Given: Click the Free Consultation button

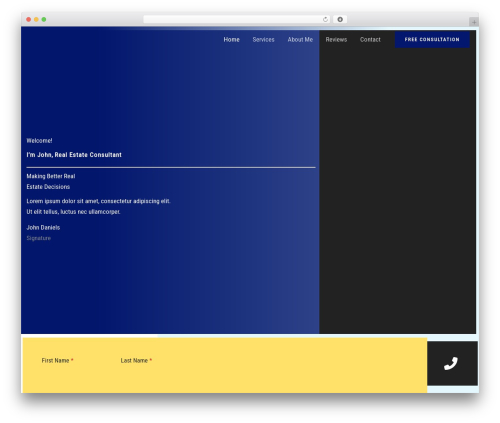Looking at the screenshot, I should (432, 39).
